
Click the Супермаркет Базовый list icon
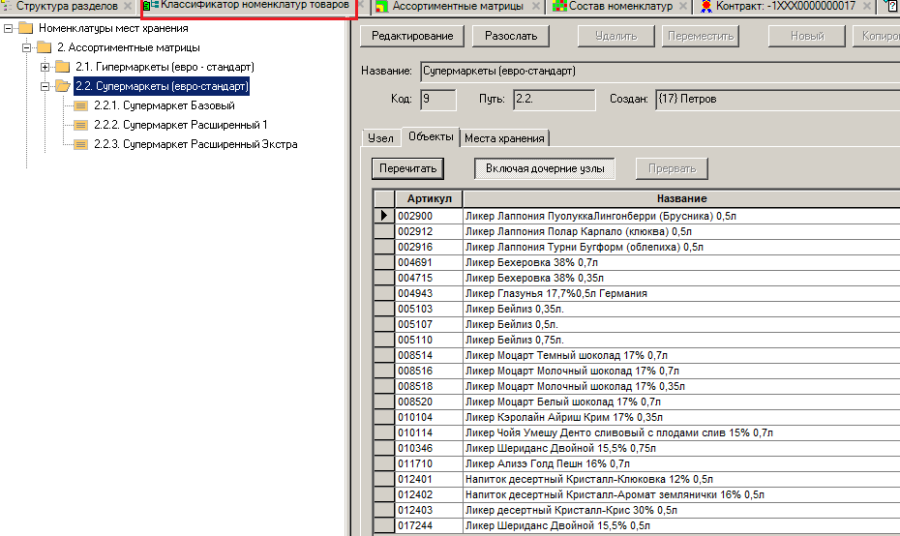pos(81,106)
